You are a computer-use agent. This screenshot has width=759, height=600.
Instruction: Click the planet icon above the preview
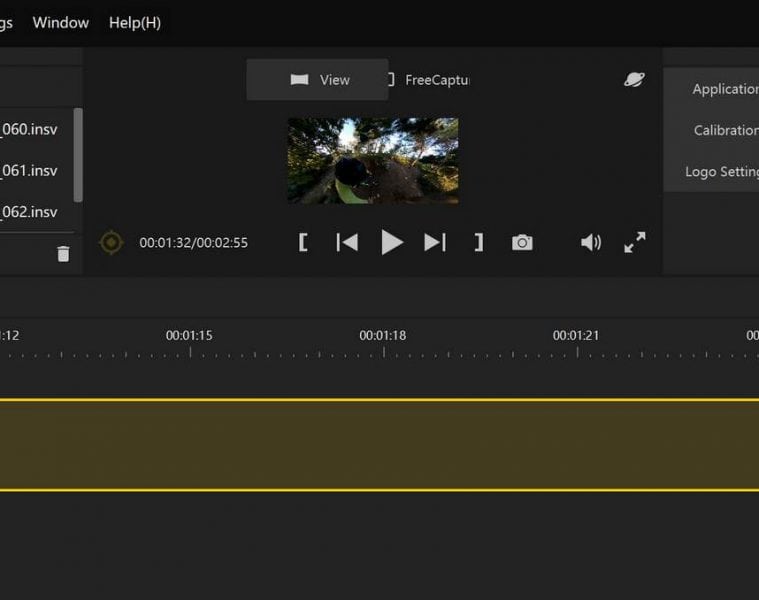634,80
